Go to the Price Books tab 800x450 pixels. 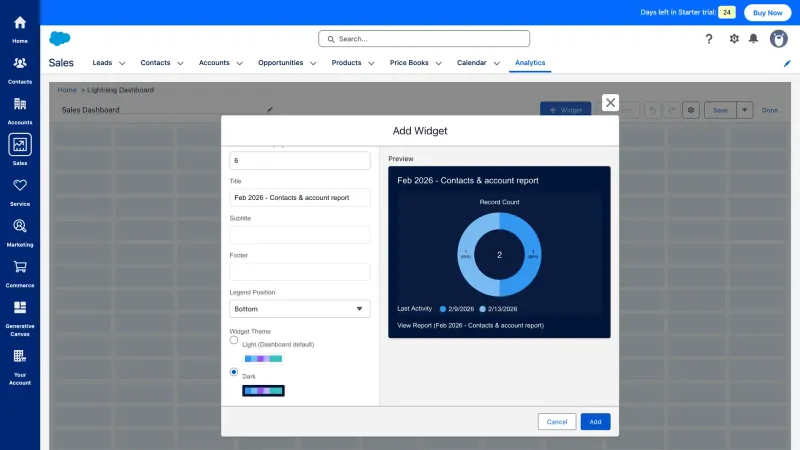409,63
